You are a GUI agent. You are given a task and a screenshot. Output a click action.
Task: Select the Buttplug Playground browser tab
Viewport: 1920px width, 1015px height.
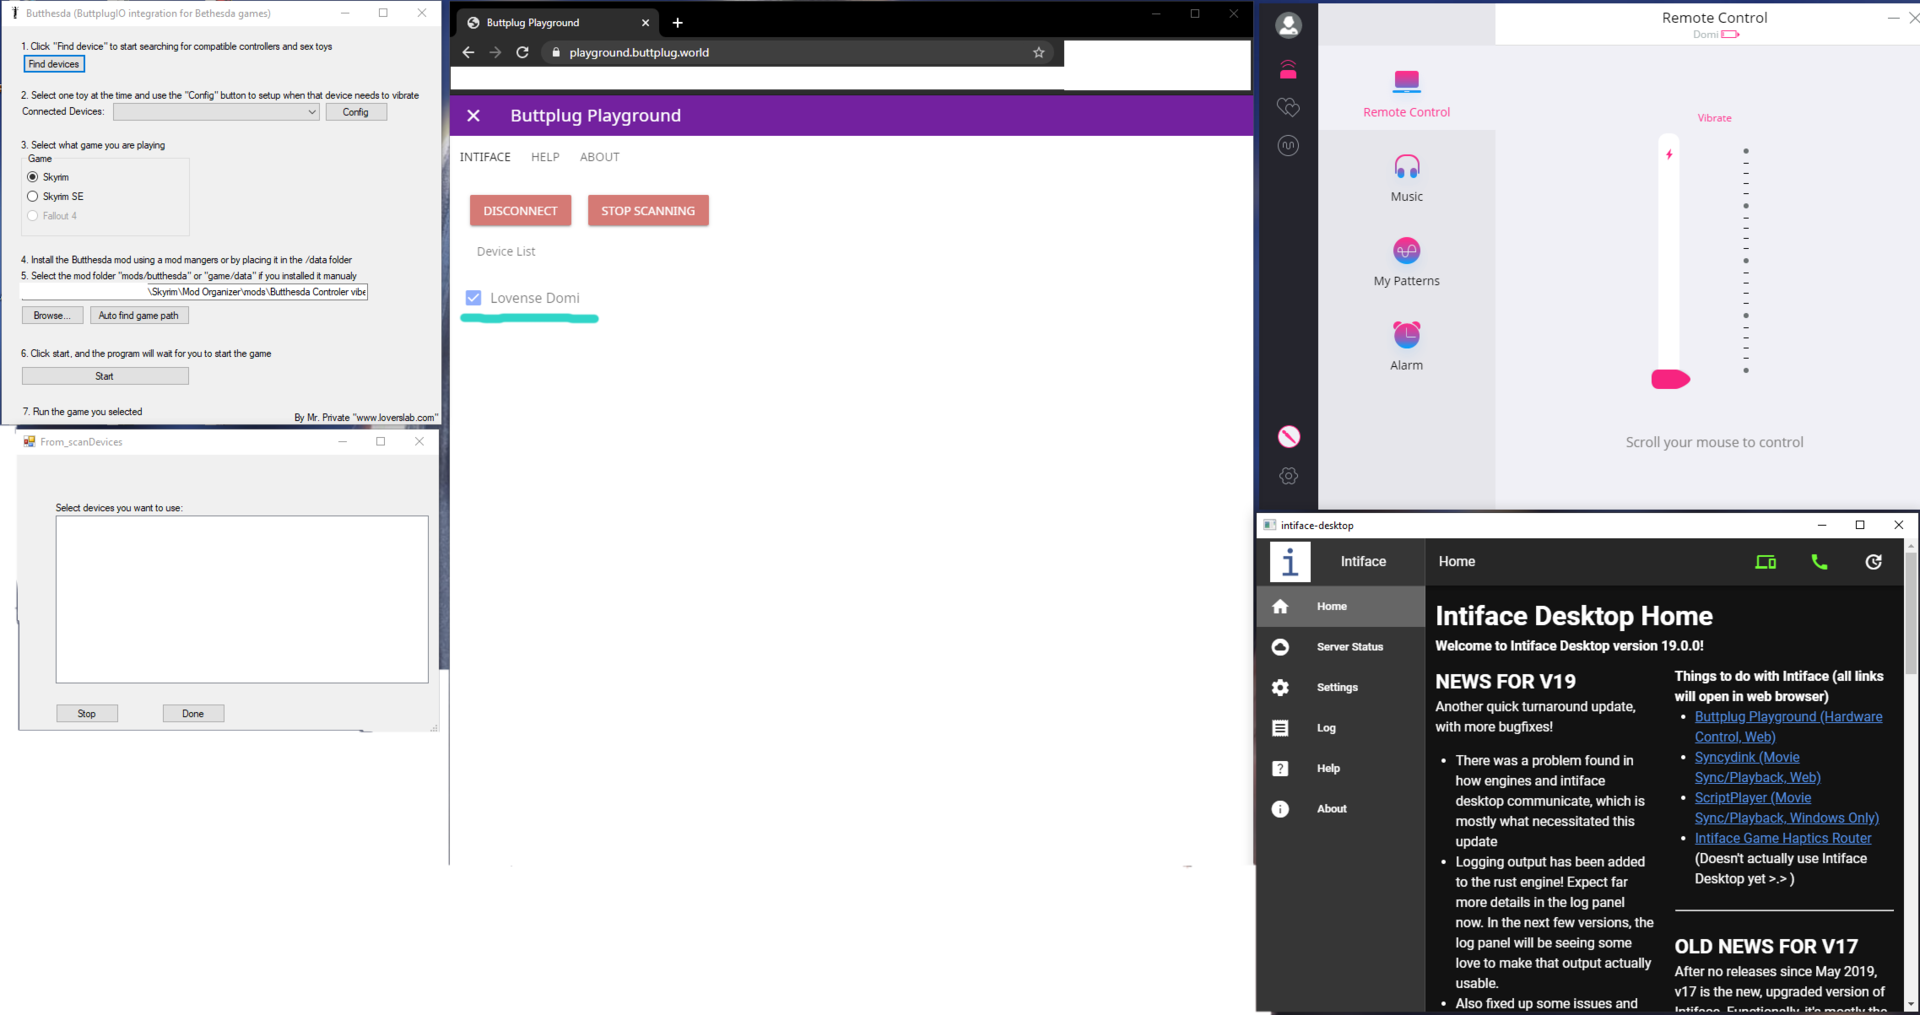click(x=558, y=23)
